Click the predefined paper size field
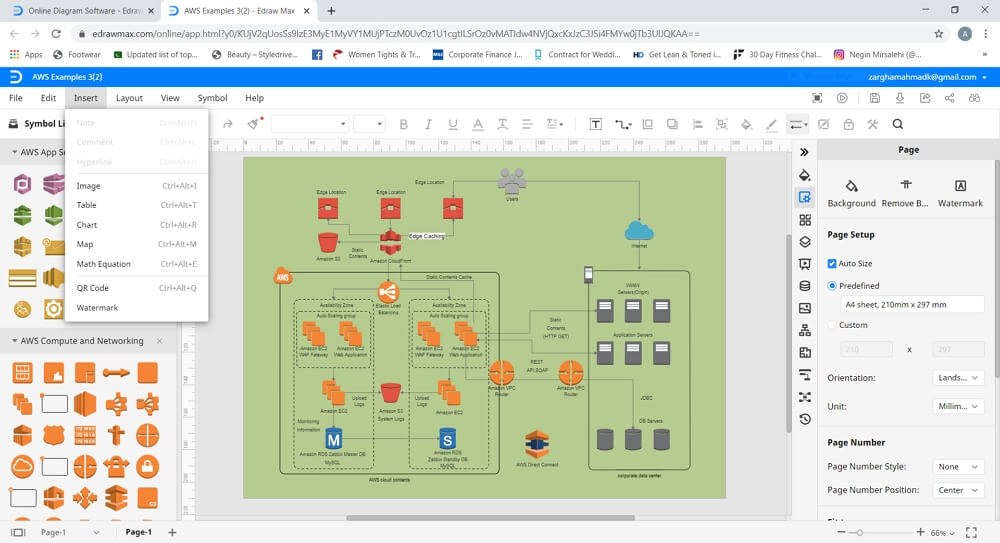 [x=912, y=304]
